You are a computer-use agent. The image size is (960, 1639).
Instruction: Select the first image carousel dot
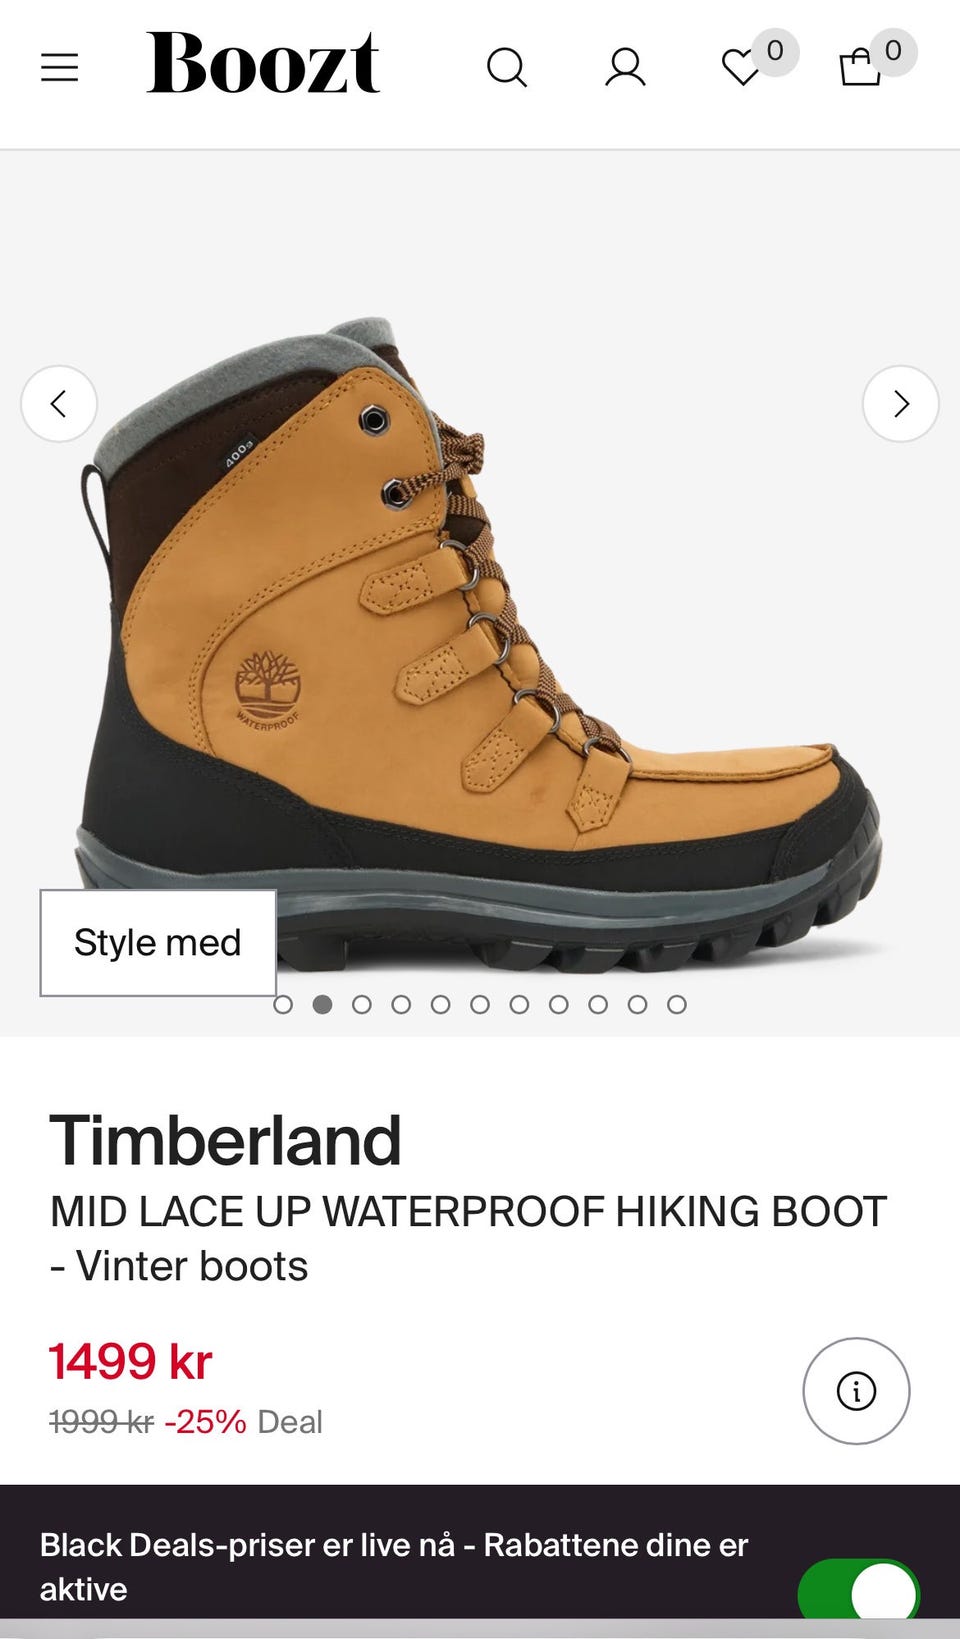pyautogui.click(x=283, y=1004)
